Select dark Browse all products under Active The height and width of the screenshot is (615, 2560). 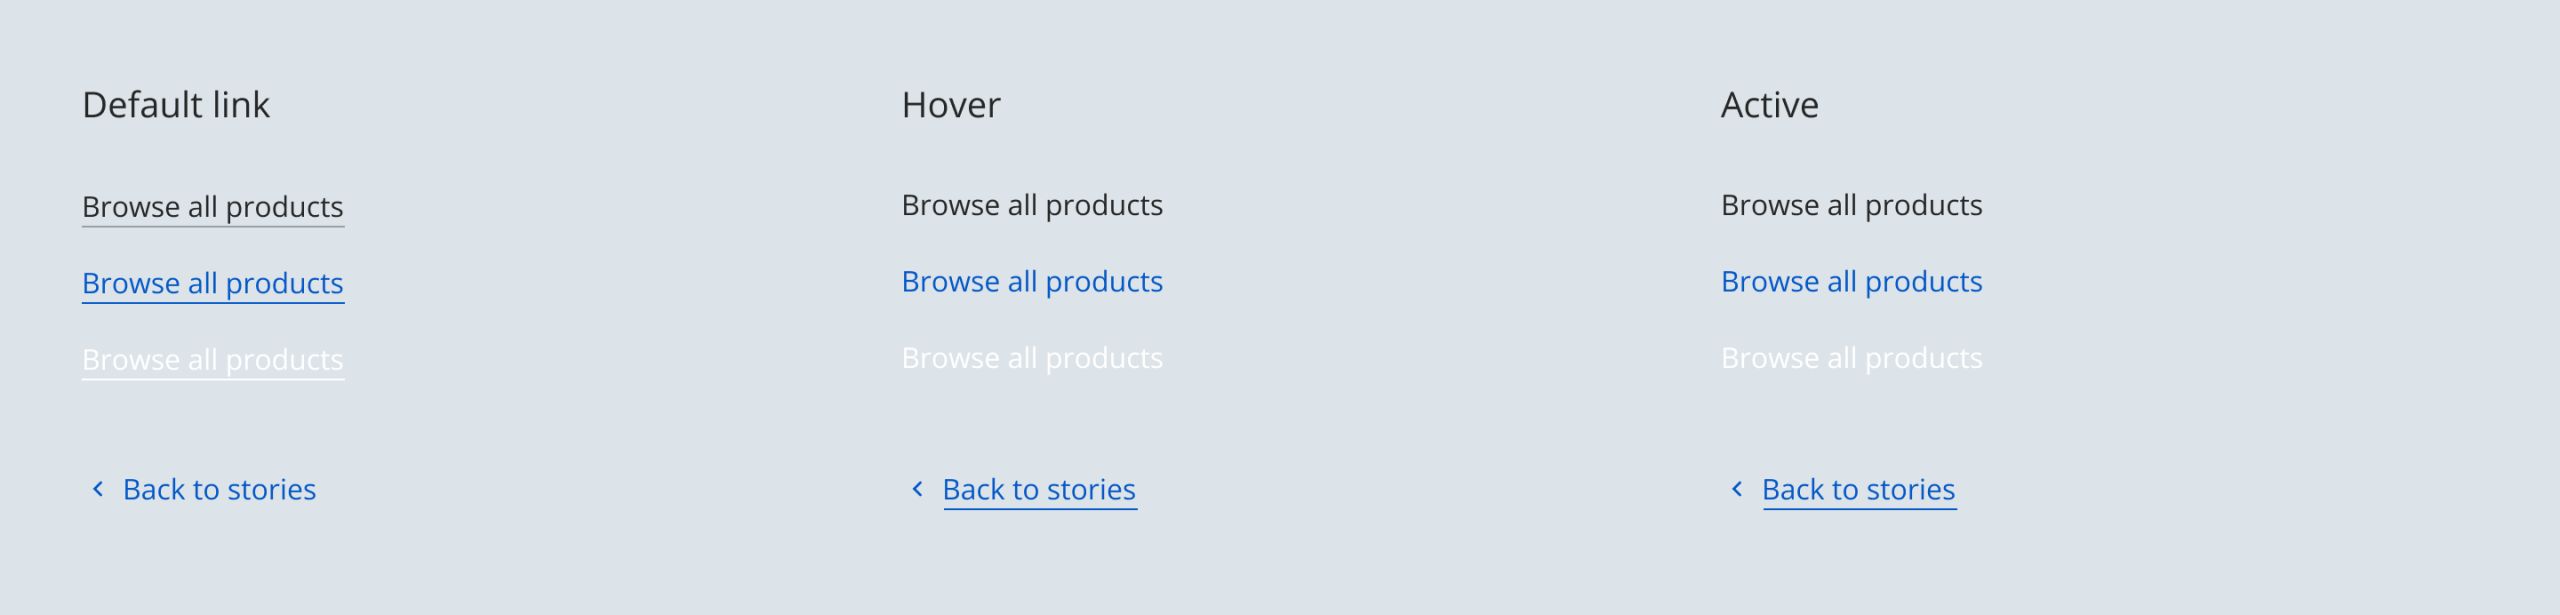coord(1851,206)
